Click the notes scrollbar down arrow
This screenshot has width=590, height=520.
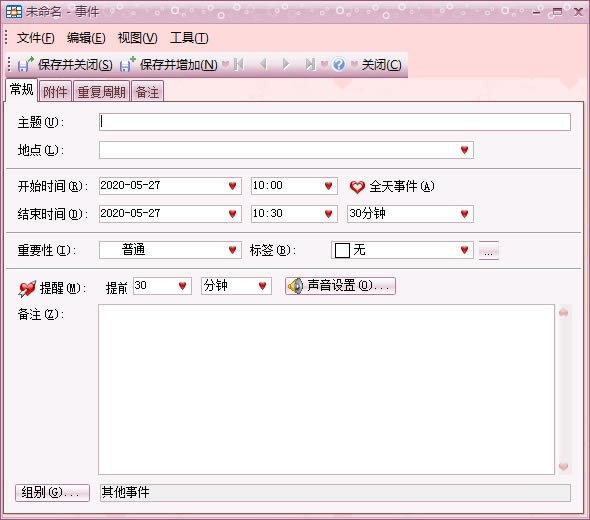[563, 467]
